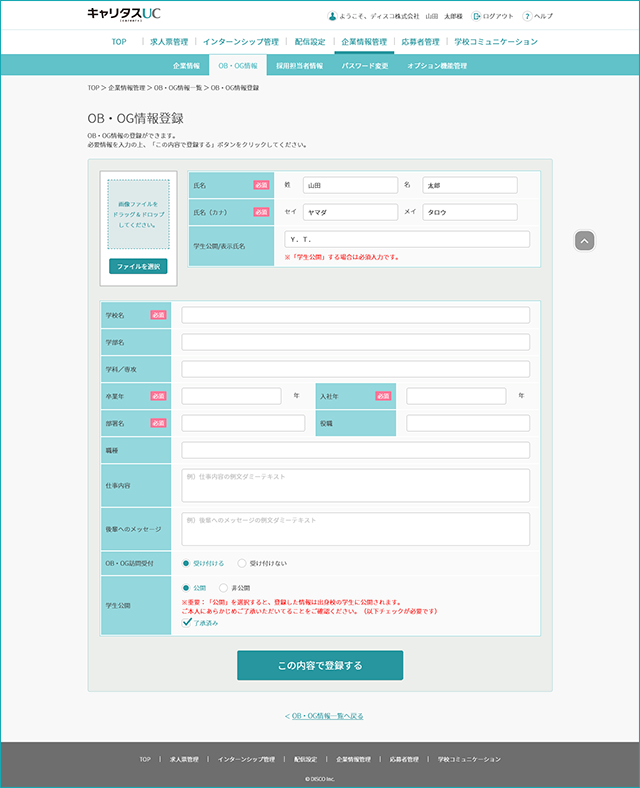This screenshot has width=640, height=788.
Task: Open the パスワード変更 tab
Action: click(365, 65)
